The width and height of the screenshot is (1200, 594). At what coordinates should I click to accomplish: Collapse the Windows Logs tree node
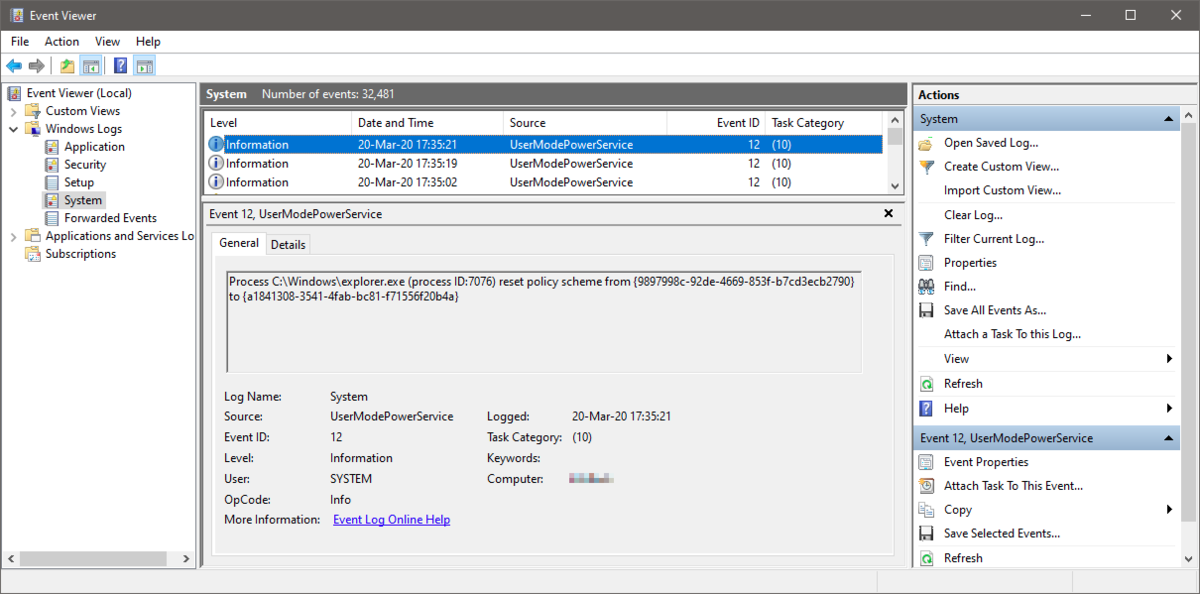pos(14,129)
